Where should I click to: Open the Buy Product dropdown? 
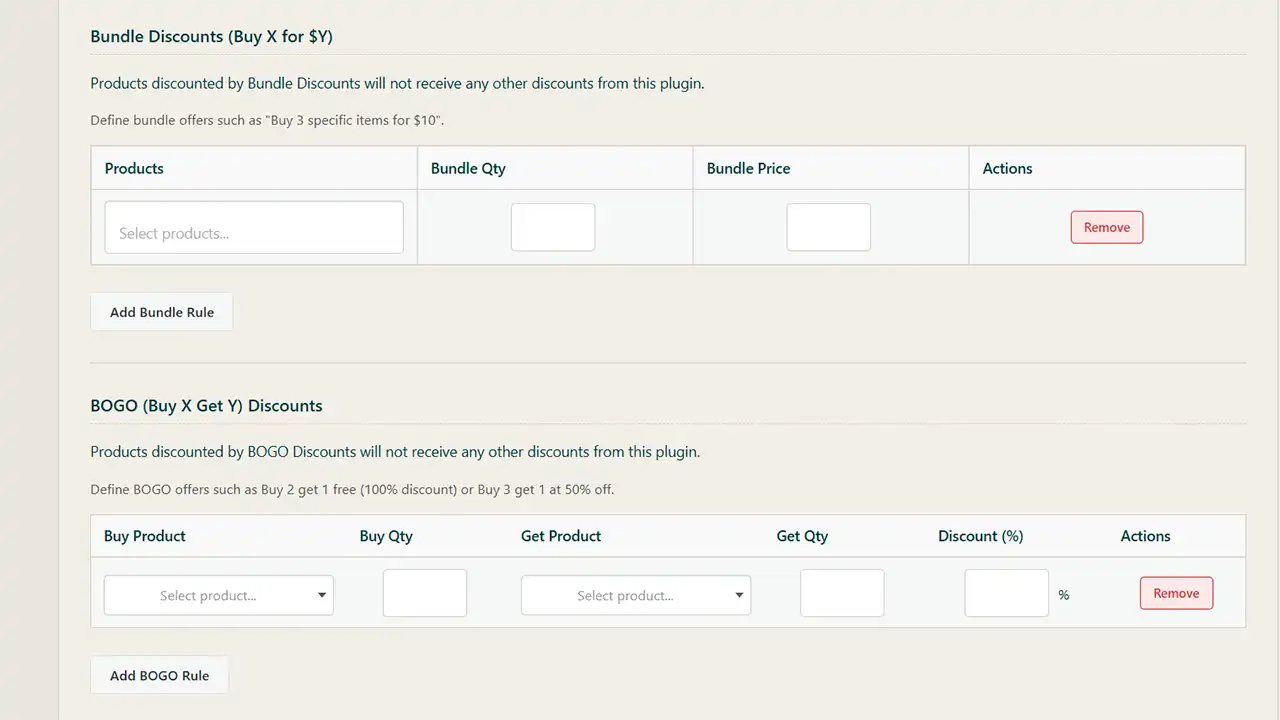coord(219,595)
